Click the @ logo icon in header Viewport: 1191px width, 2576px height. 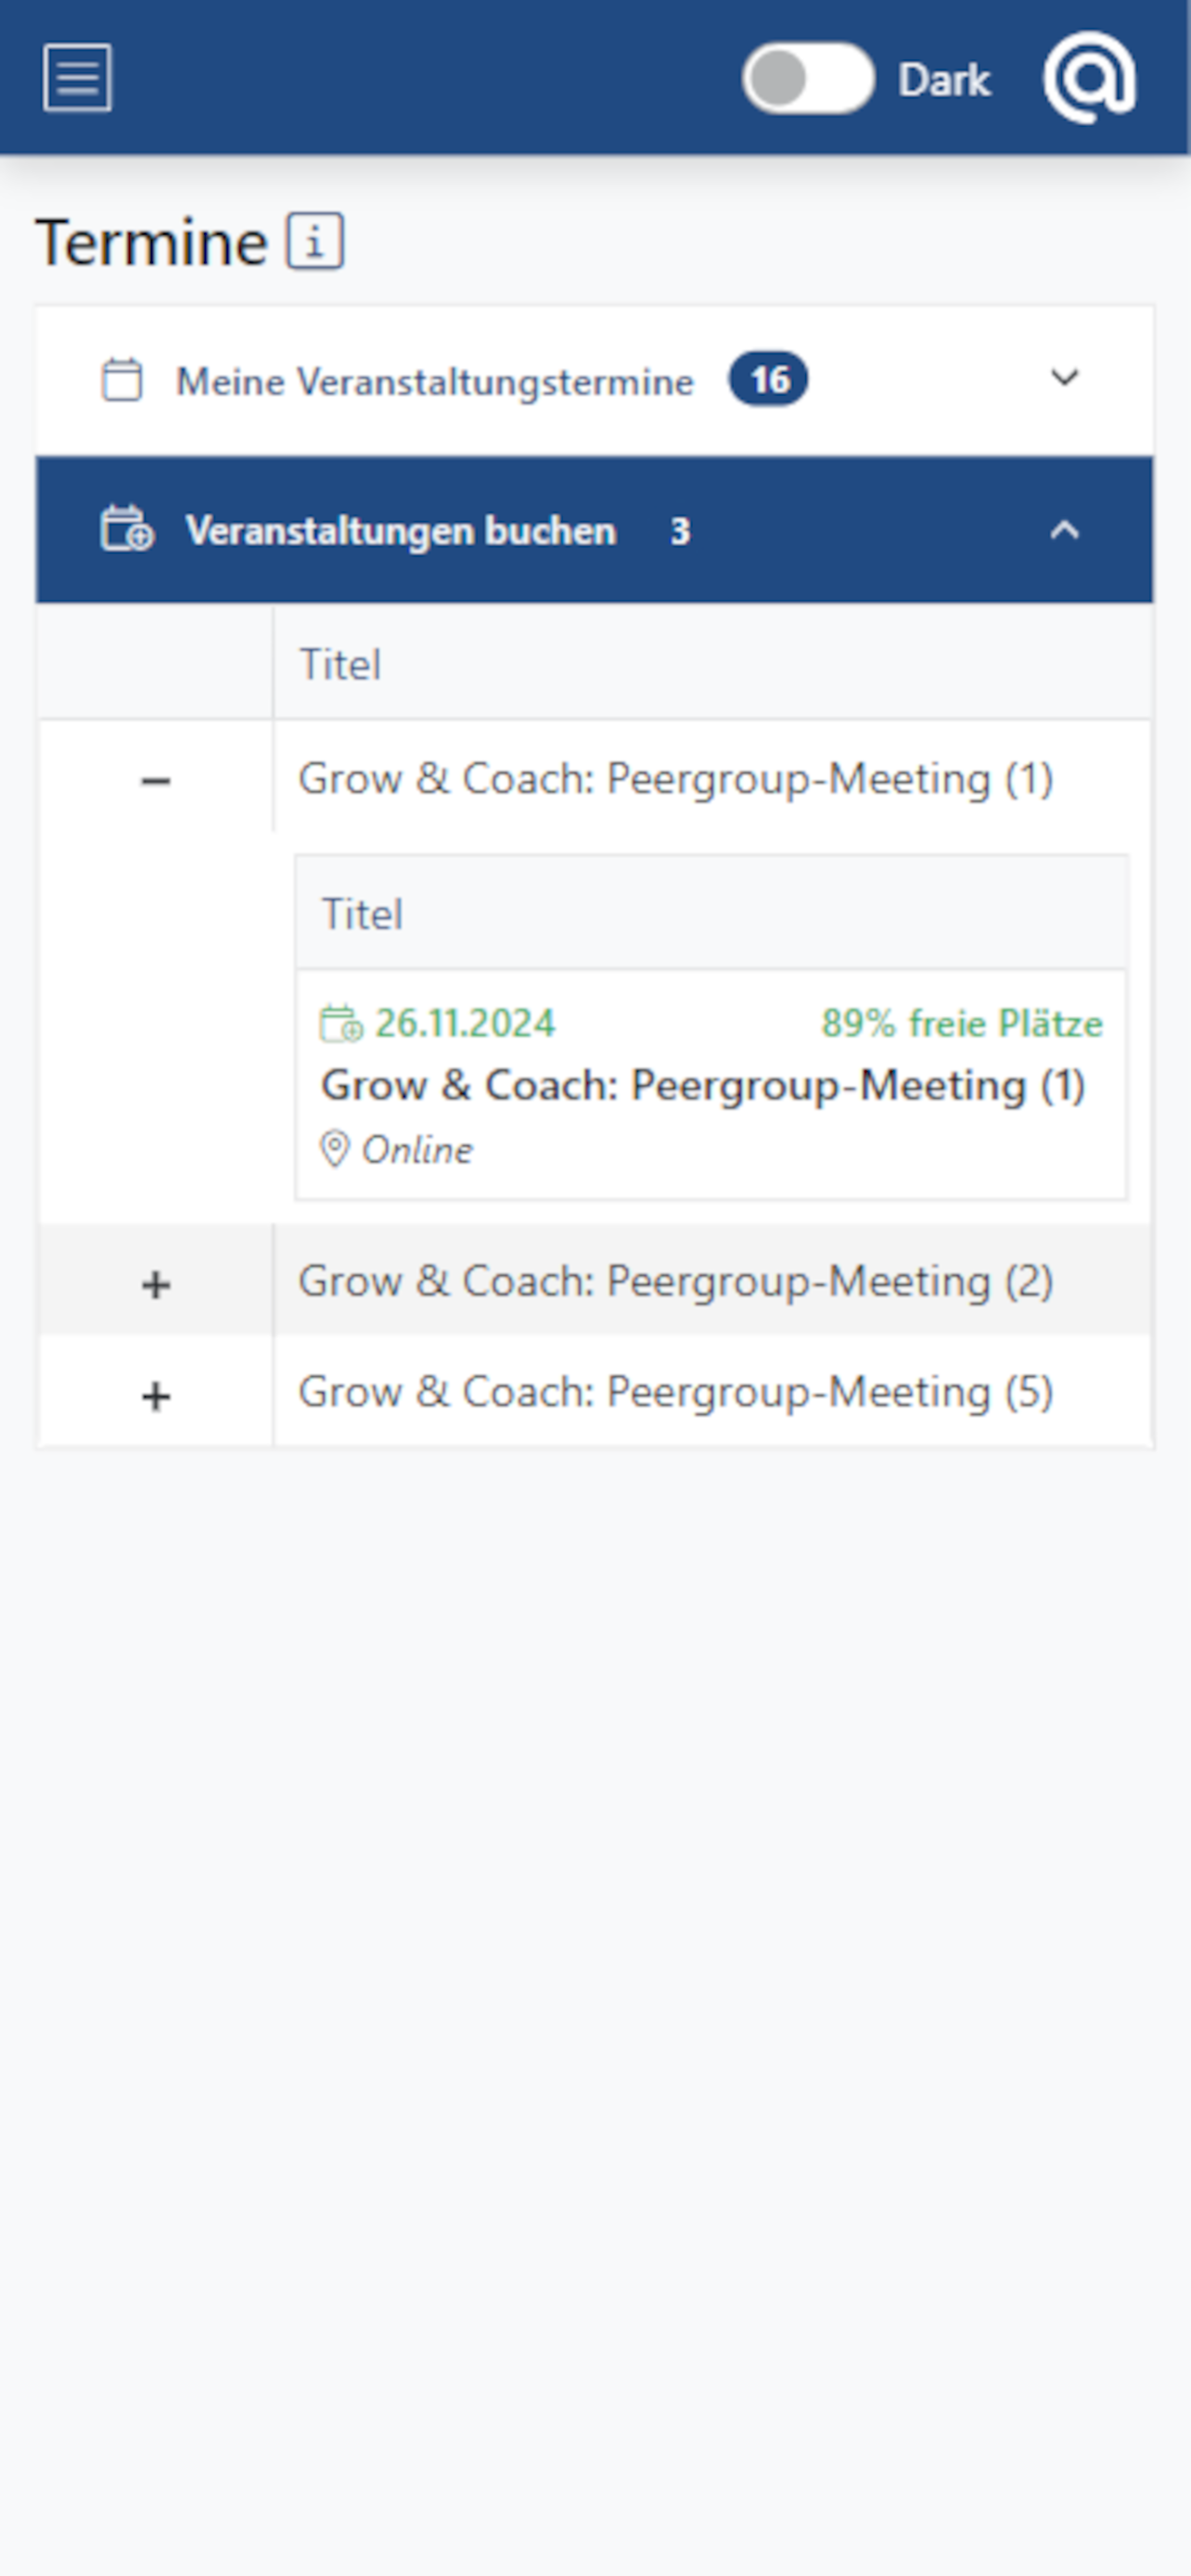1089,78
